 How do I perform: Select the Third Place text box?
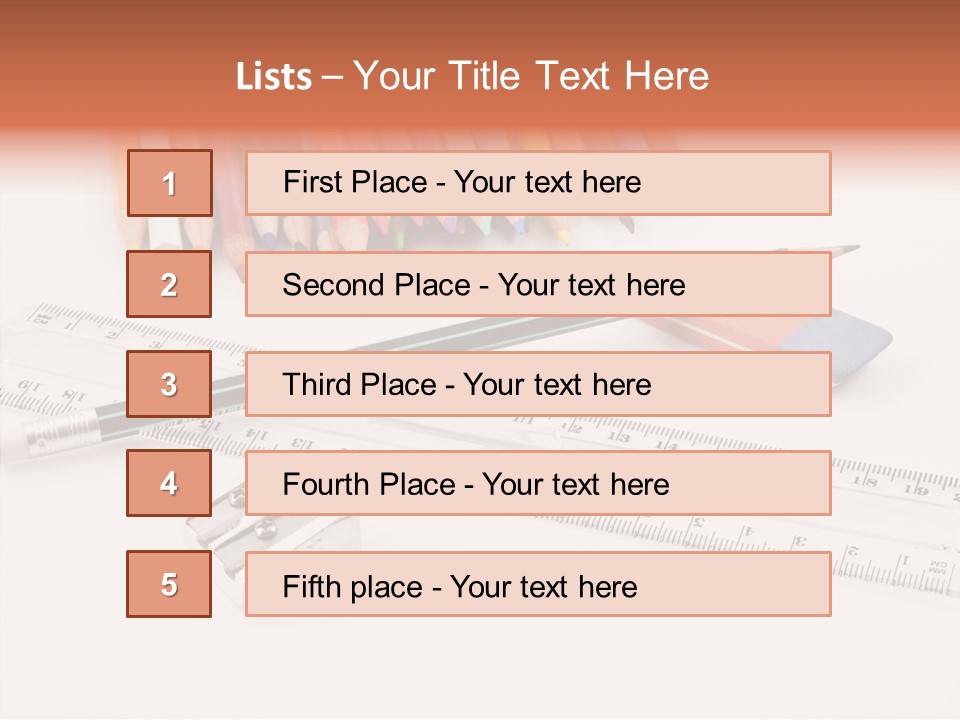point(538,384)
